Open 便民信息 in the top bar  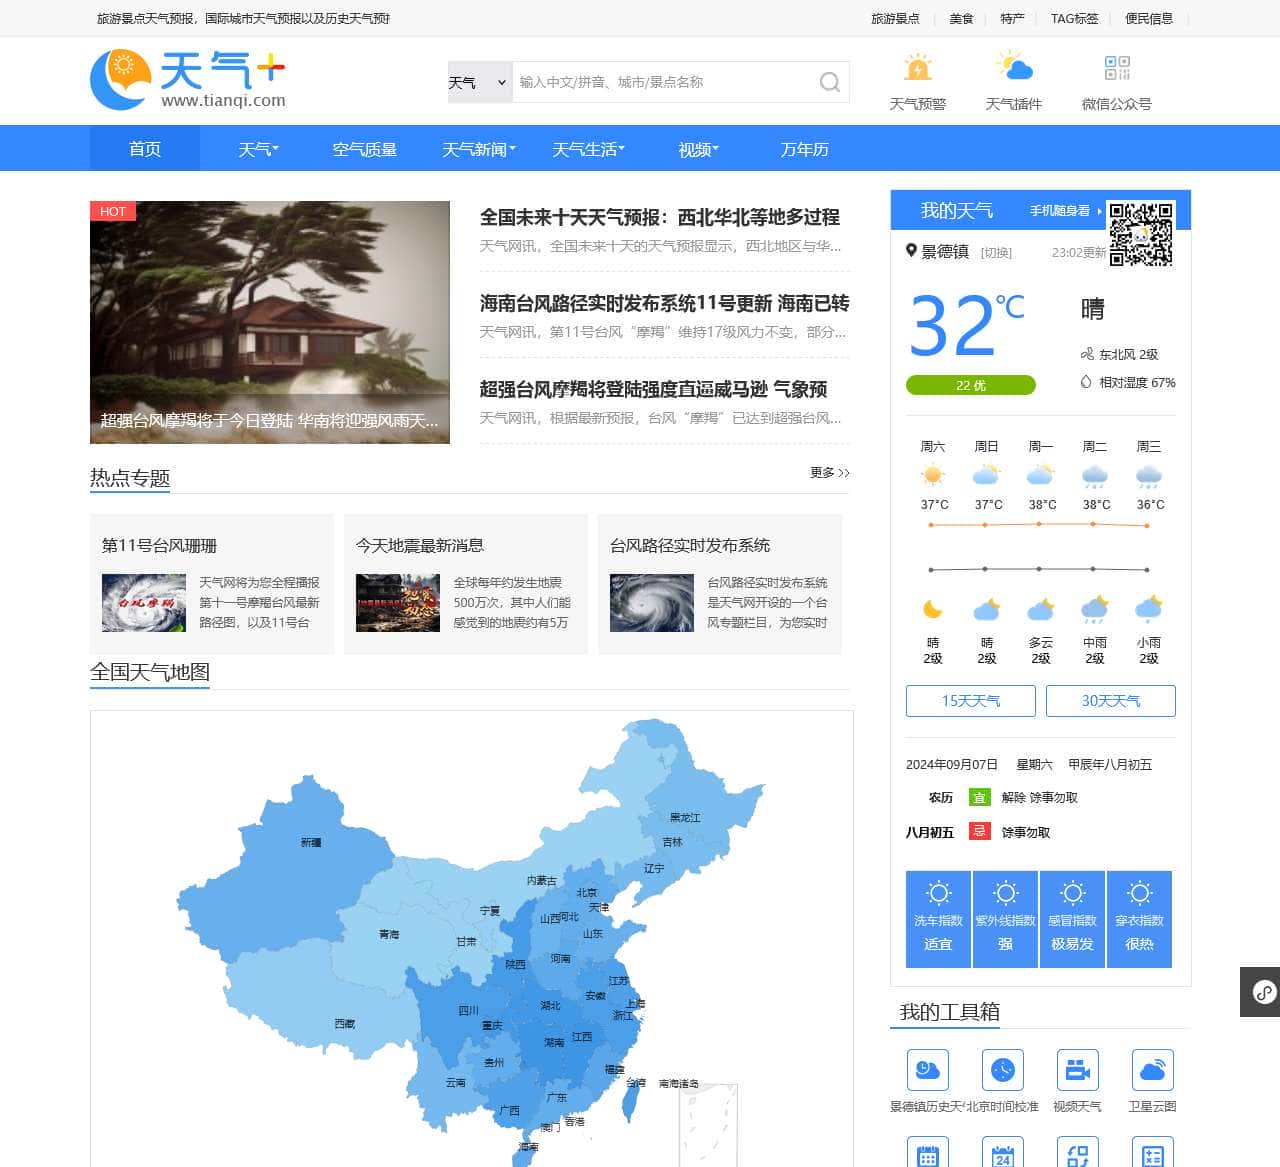pyautogui.click(x=1149, y=18)
